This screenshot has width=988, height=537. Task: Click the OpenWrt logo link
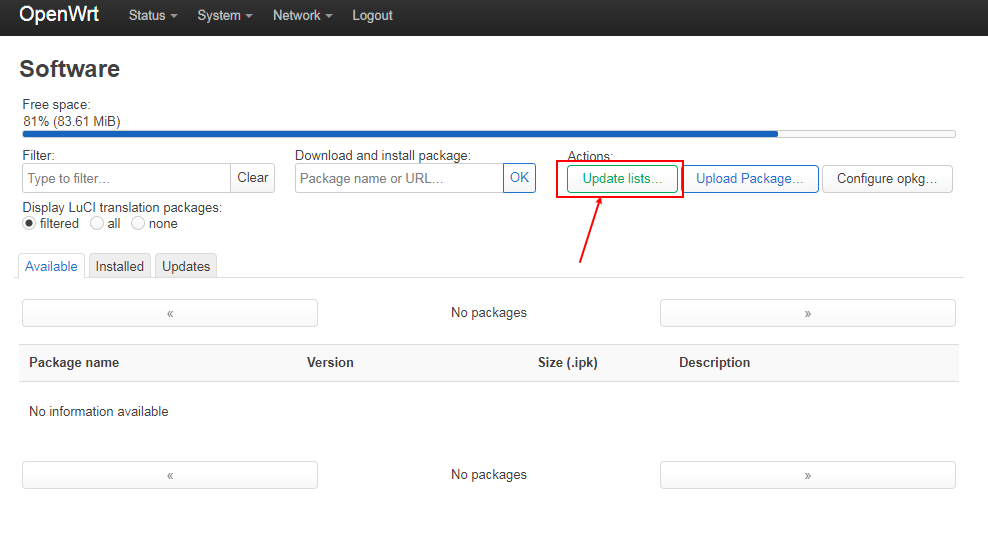tap(59, 15)
